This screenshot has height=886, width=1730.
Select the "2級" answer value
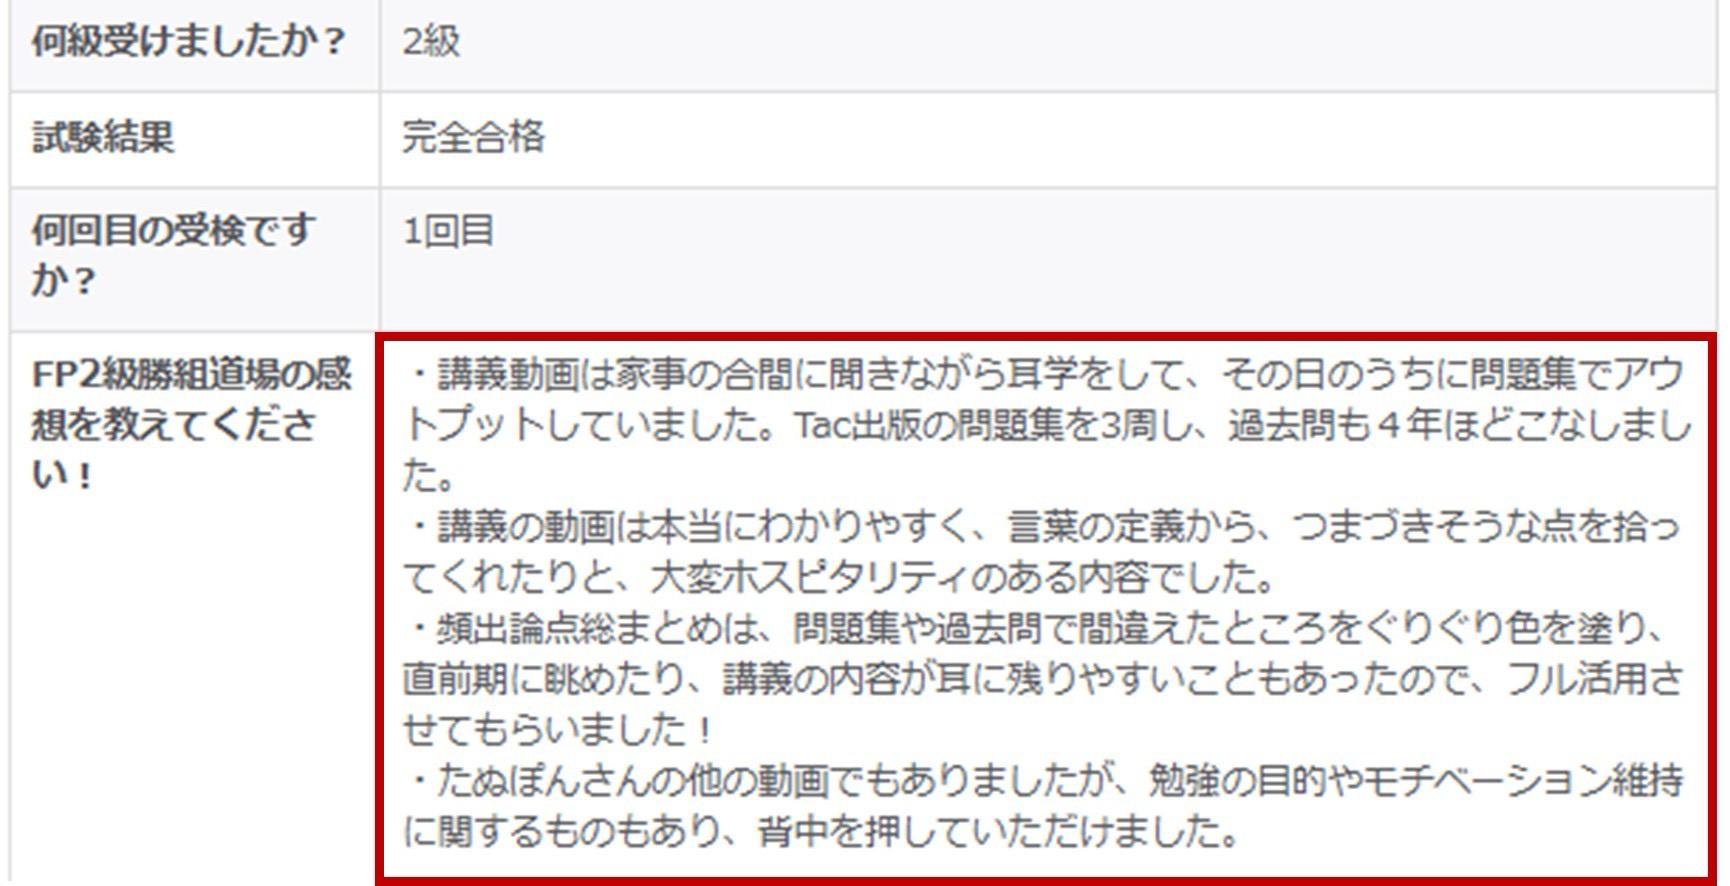[431, 42]
